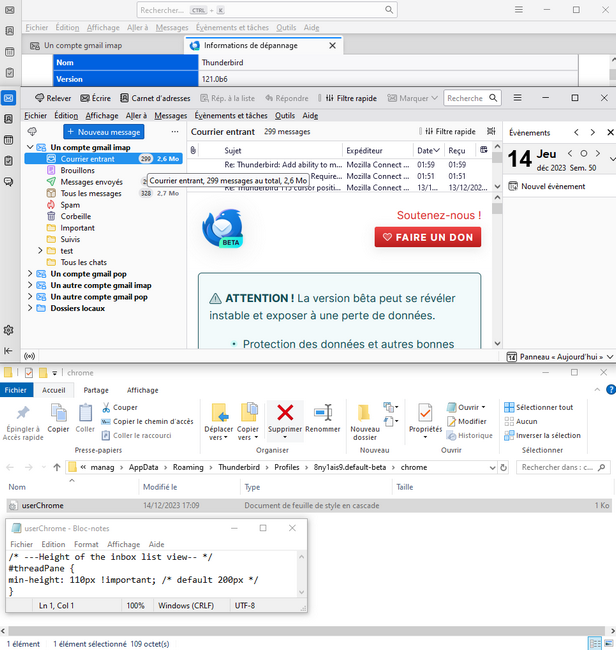Switch to the Partage ribbon tab in Explorer
Screen dimensions: 616x650
click(96, 390)
